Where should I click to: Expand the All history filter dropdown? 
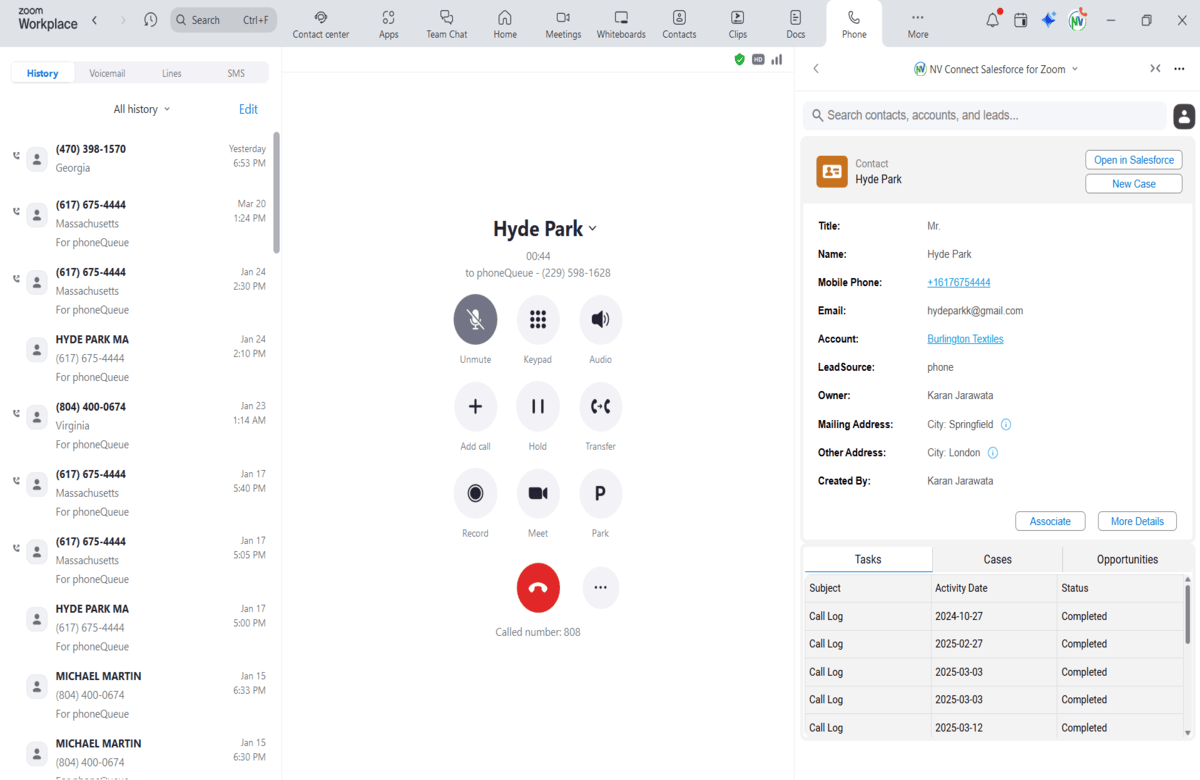142,109
